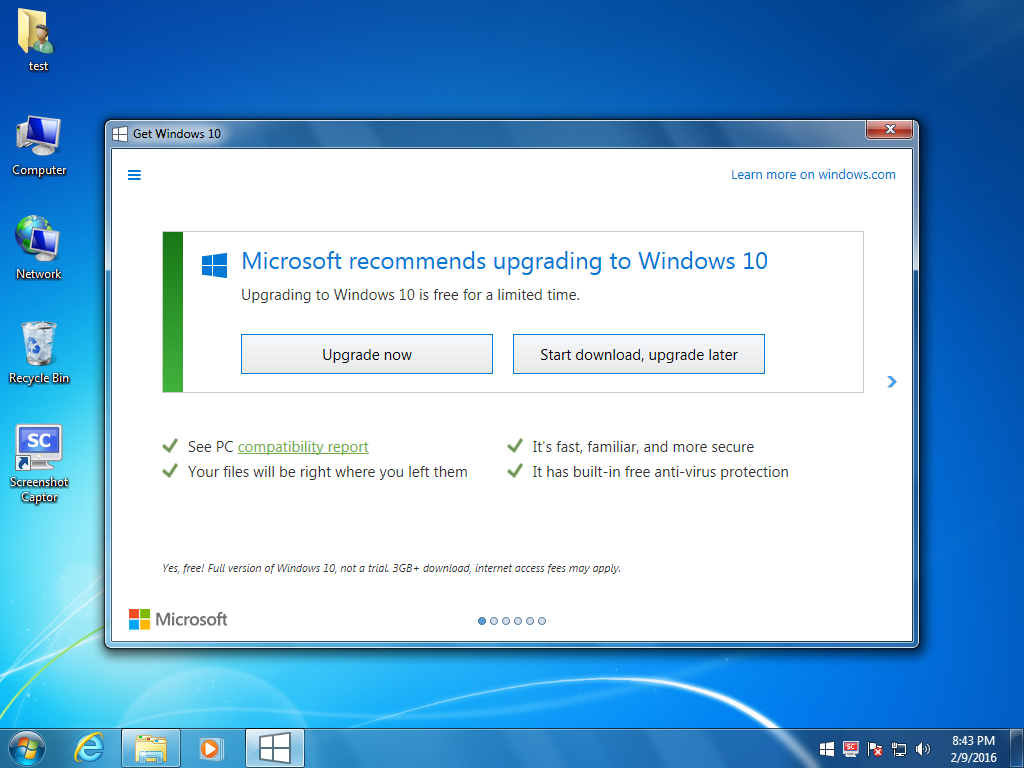
Task: Click the checkmark next to 'See PC'
Action: pyautogui.click(x=170, y=445)
